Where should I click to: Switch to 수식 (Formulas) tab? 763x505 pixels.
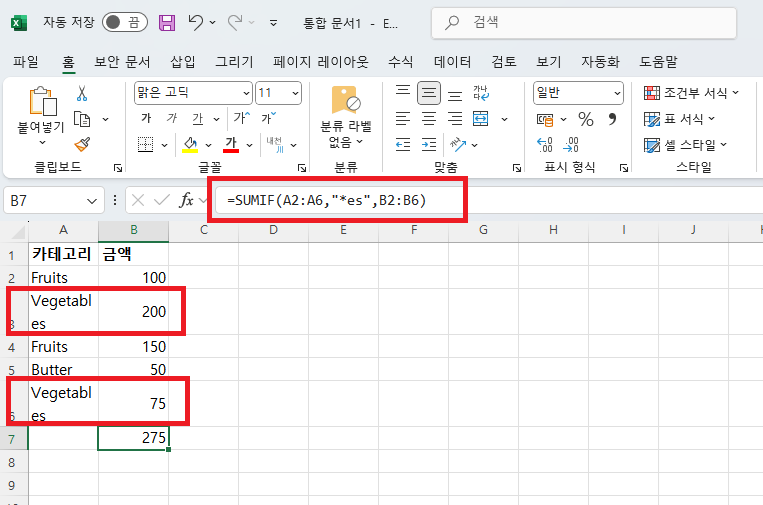(x=400, y=62)
